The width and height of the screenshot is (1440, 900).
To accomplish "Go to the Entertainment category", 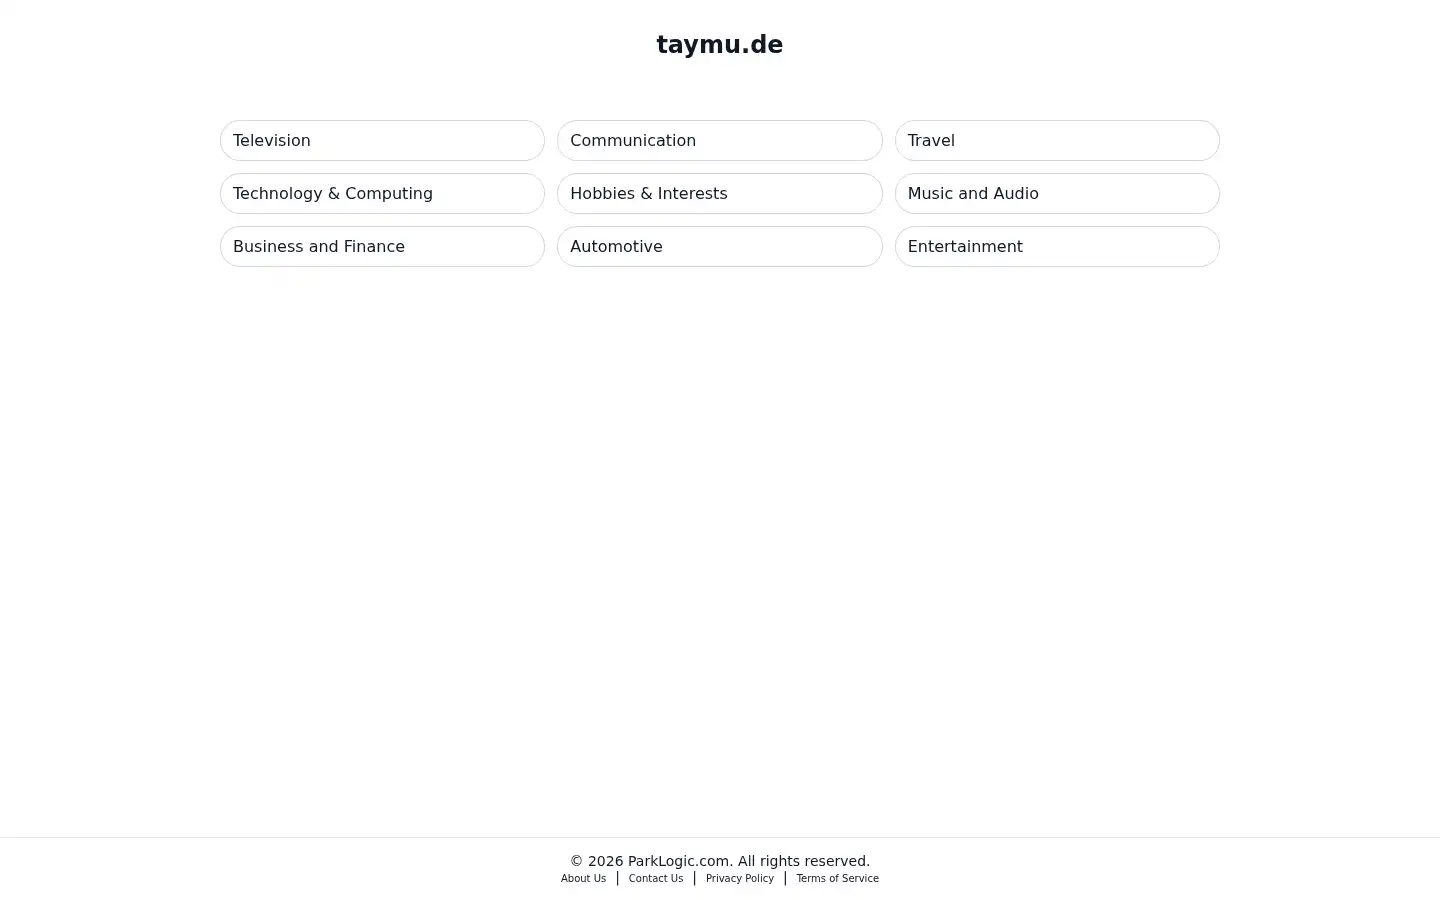I will click(x=1057, y=246).
